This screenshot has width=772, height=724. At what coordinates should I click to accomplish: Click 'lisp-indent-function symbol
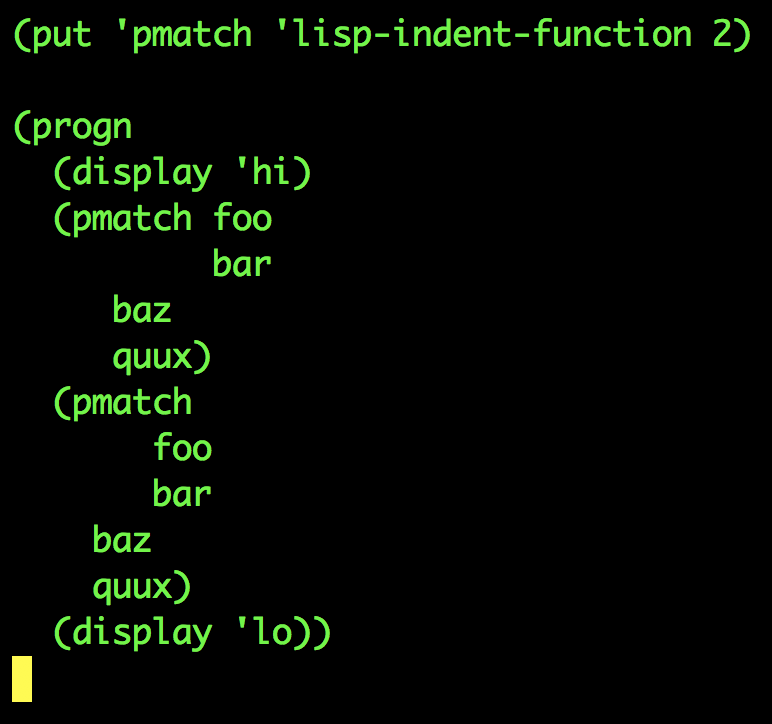[484, 34]
